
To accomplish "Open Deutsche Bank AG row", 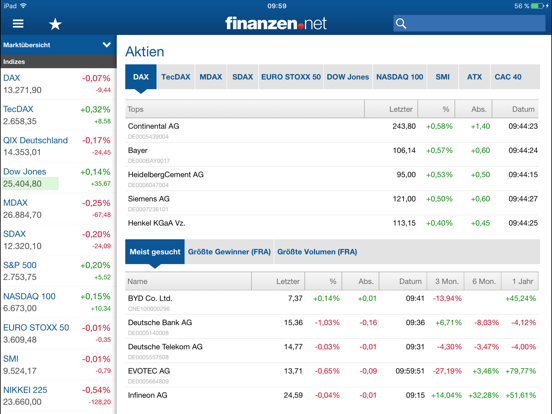I will pyautogui.click(x=332, y=327).
